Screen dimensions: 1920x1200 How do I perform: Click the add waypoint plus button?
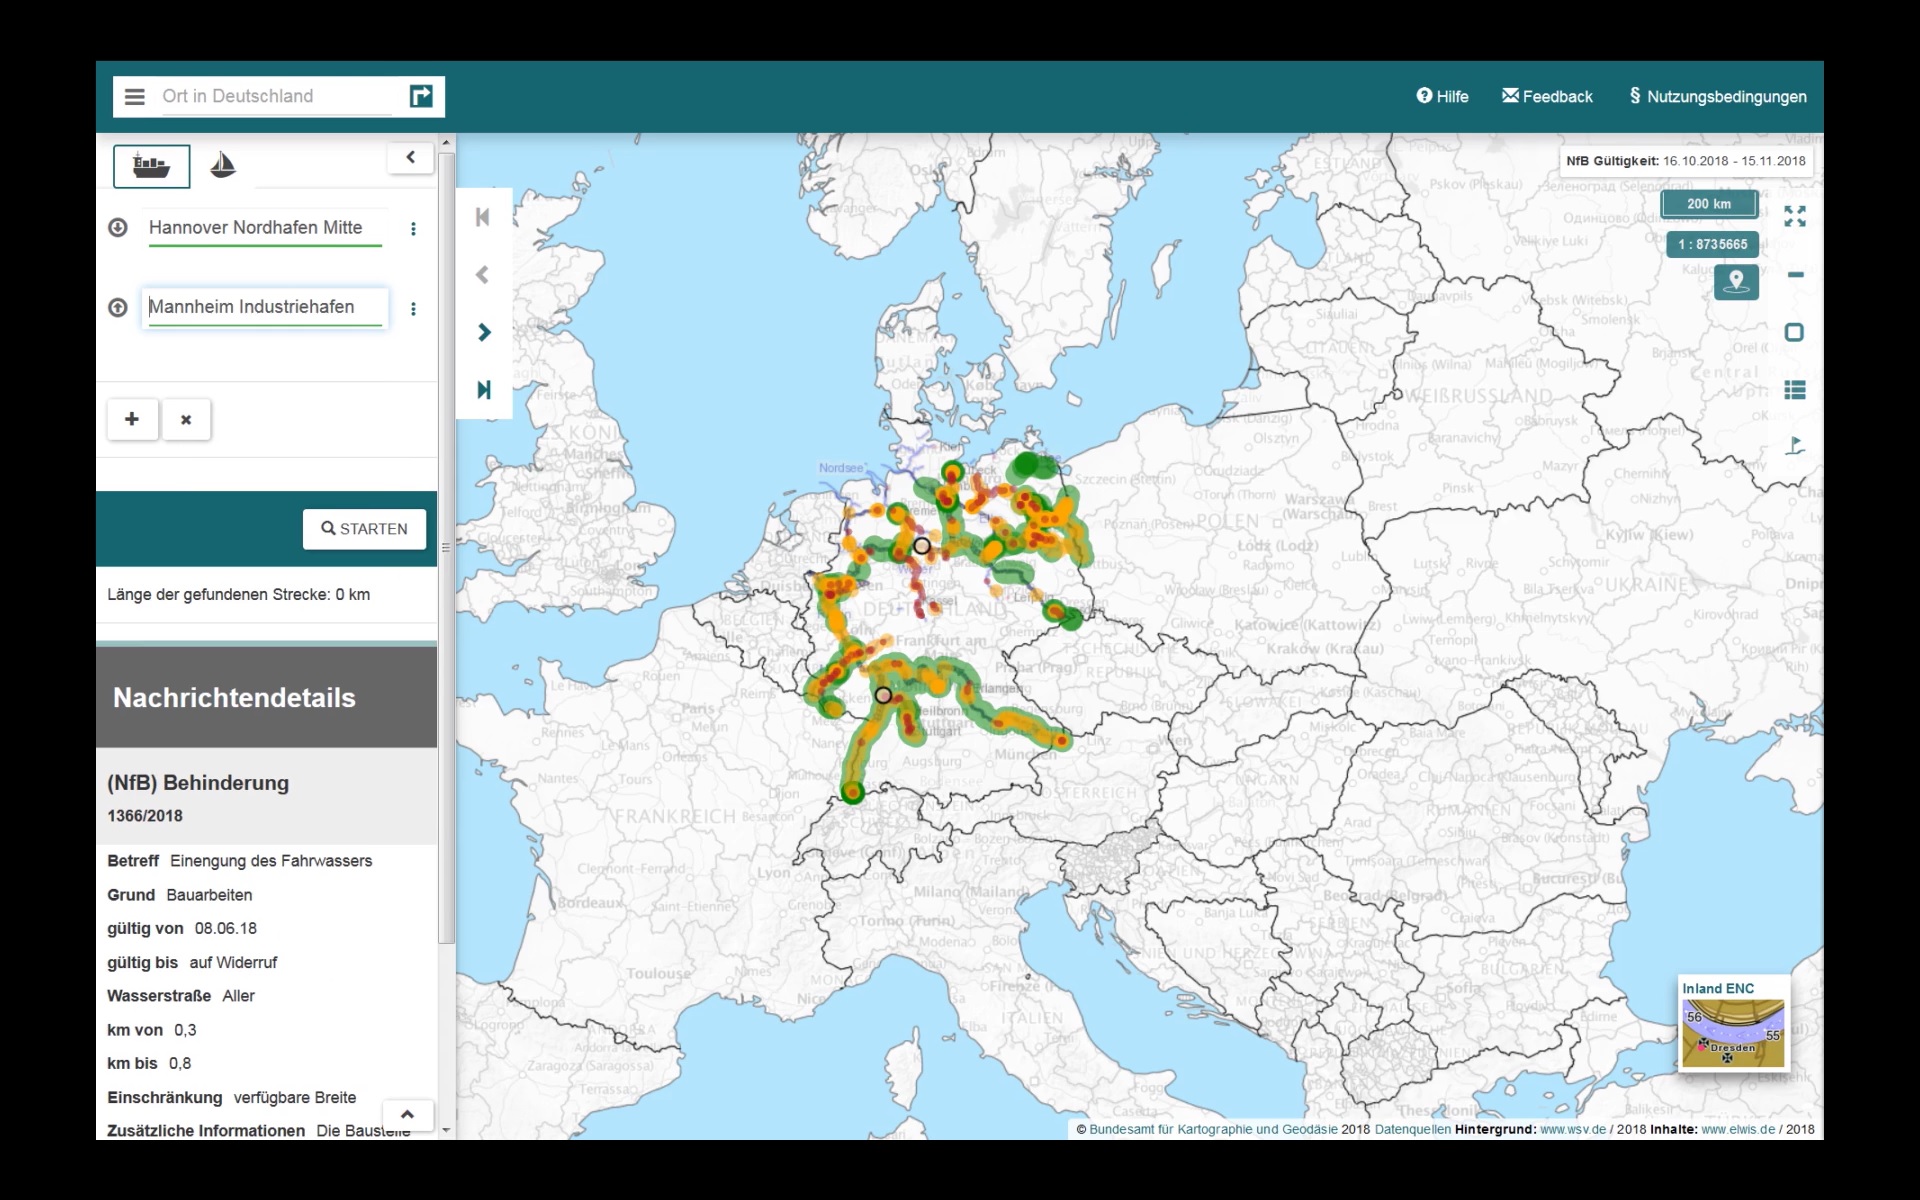pos(133,419)
